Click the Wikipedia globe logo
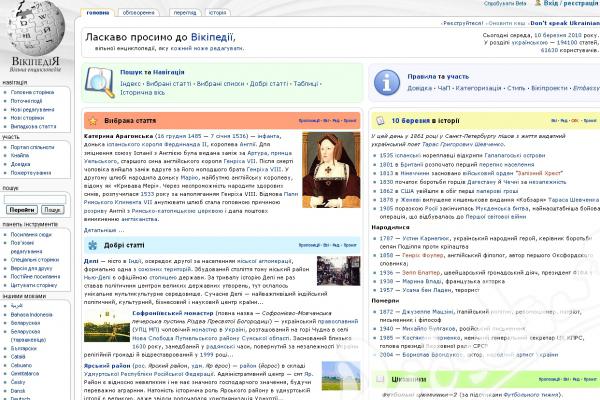The width and height of the screenshot is (600, 400). (x=36, y=29)
